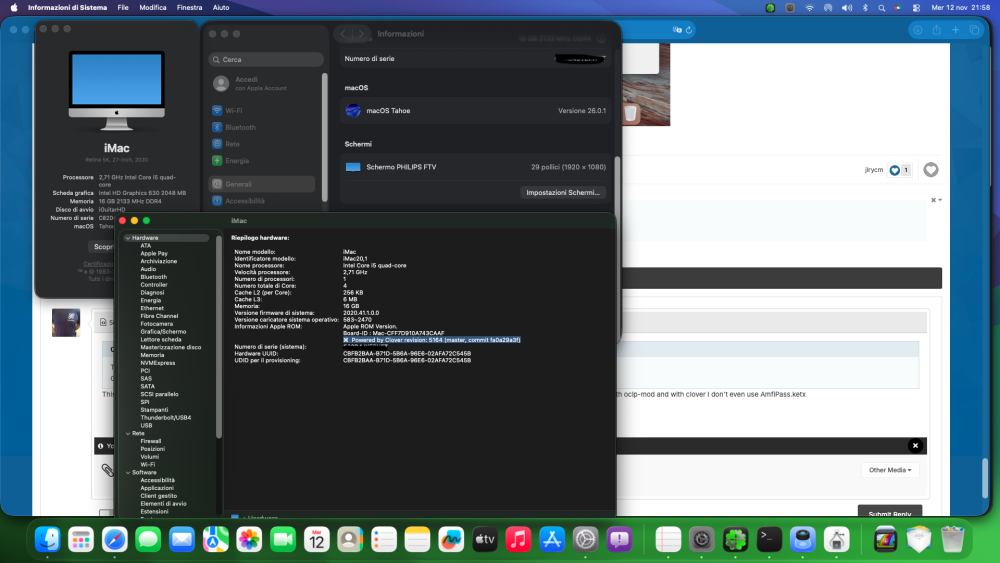Open Notes app in Dock
1000x563 pixels.
(x=417, y=539)
